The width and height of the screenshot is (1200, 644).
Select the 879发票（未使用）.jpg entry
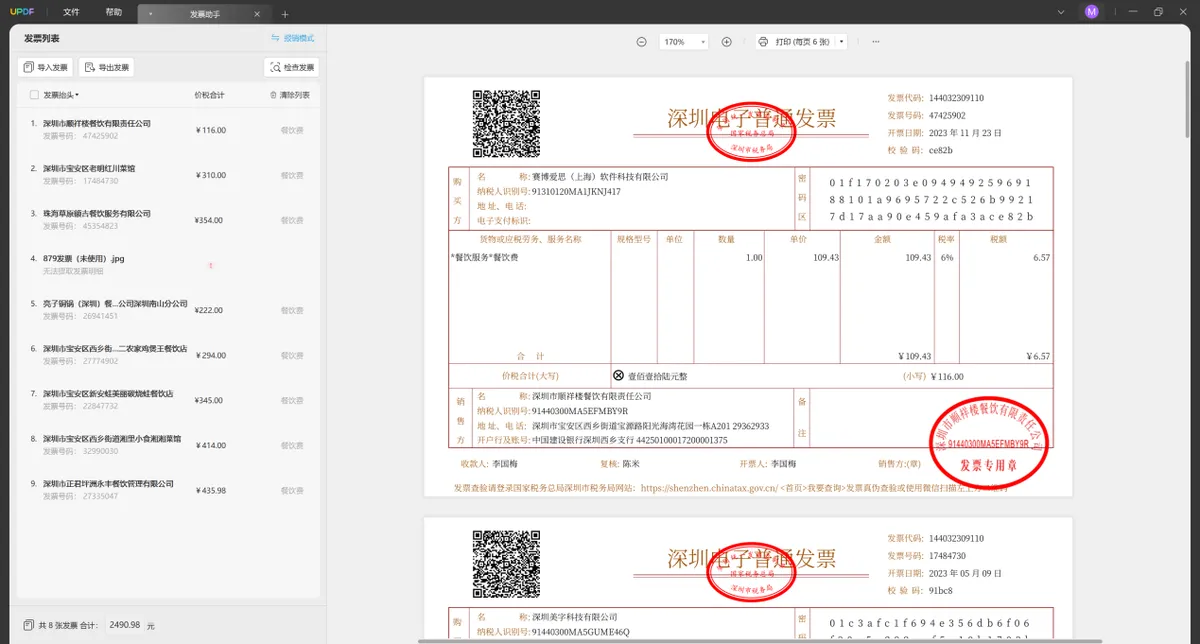coord(168,264)
